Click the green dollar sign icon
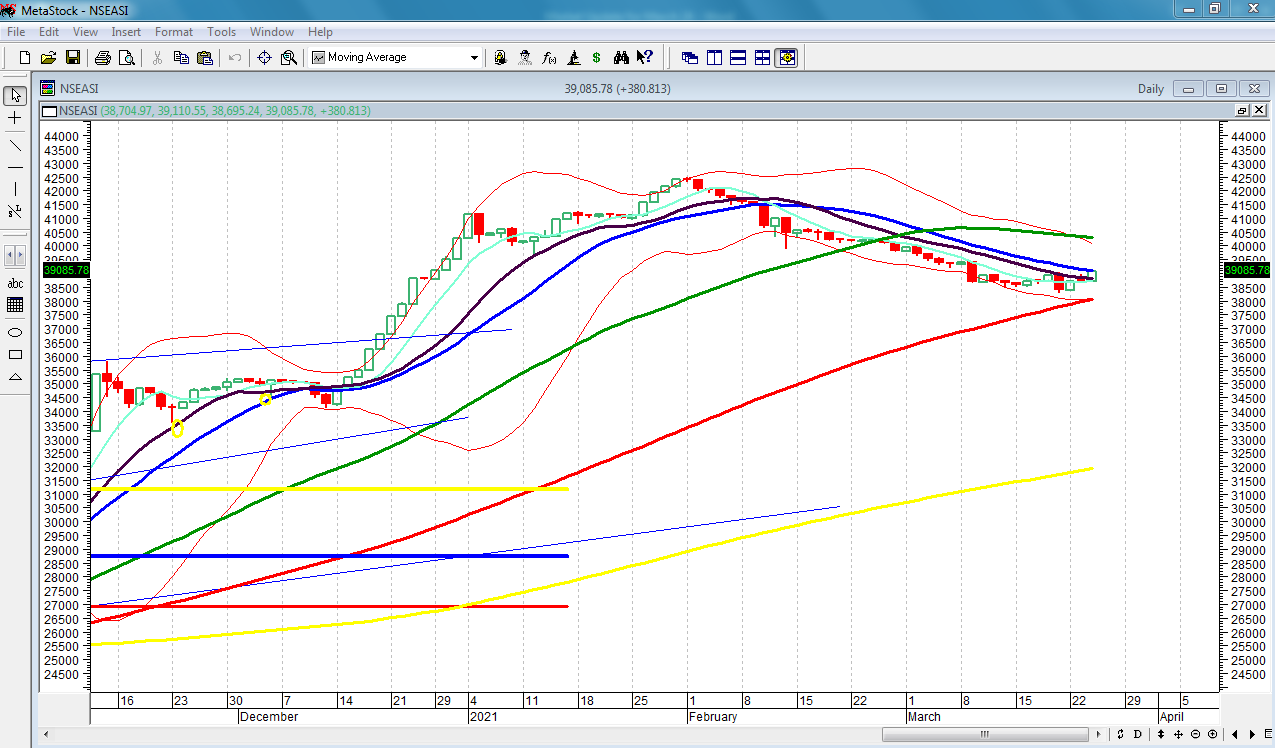Screen dimensions: 1275x748 click(597, 58)
